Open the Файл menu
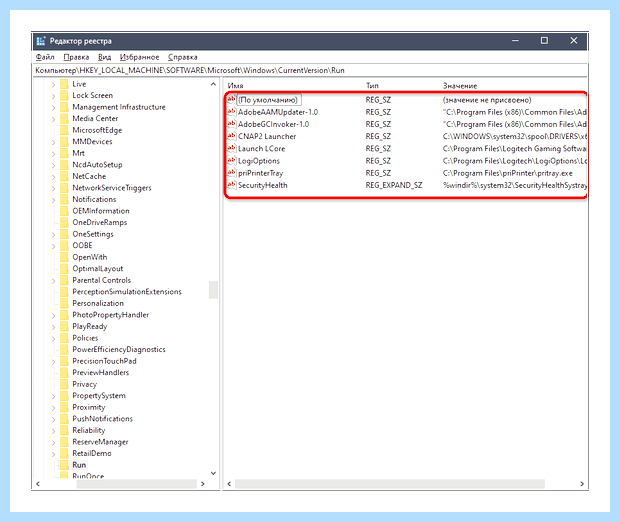This screenshot has width=620, height=522. 45,57
